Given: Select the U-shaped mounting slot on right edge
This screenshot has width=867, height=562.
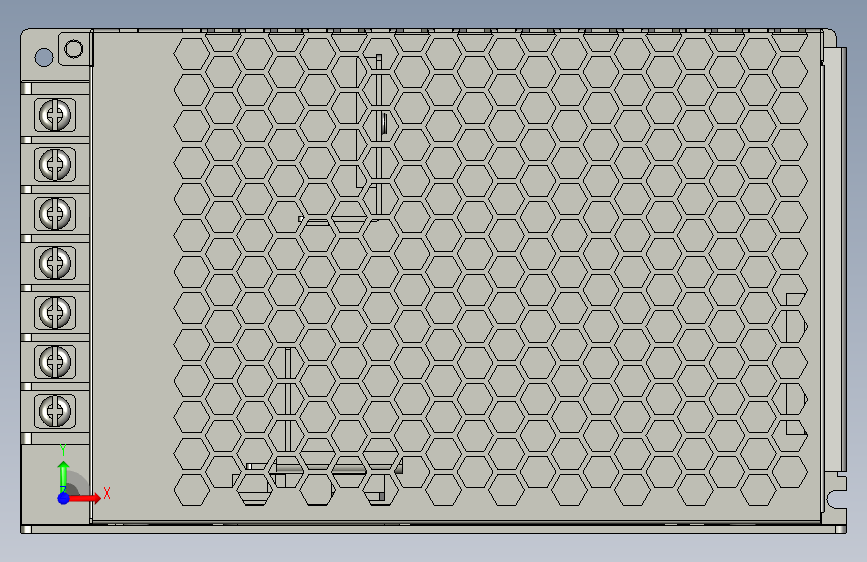Looking at the screenshot, I should [837, 499].
